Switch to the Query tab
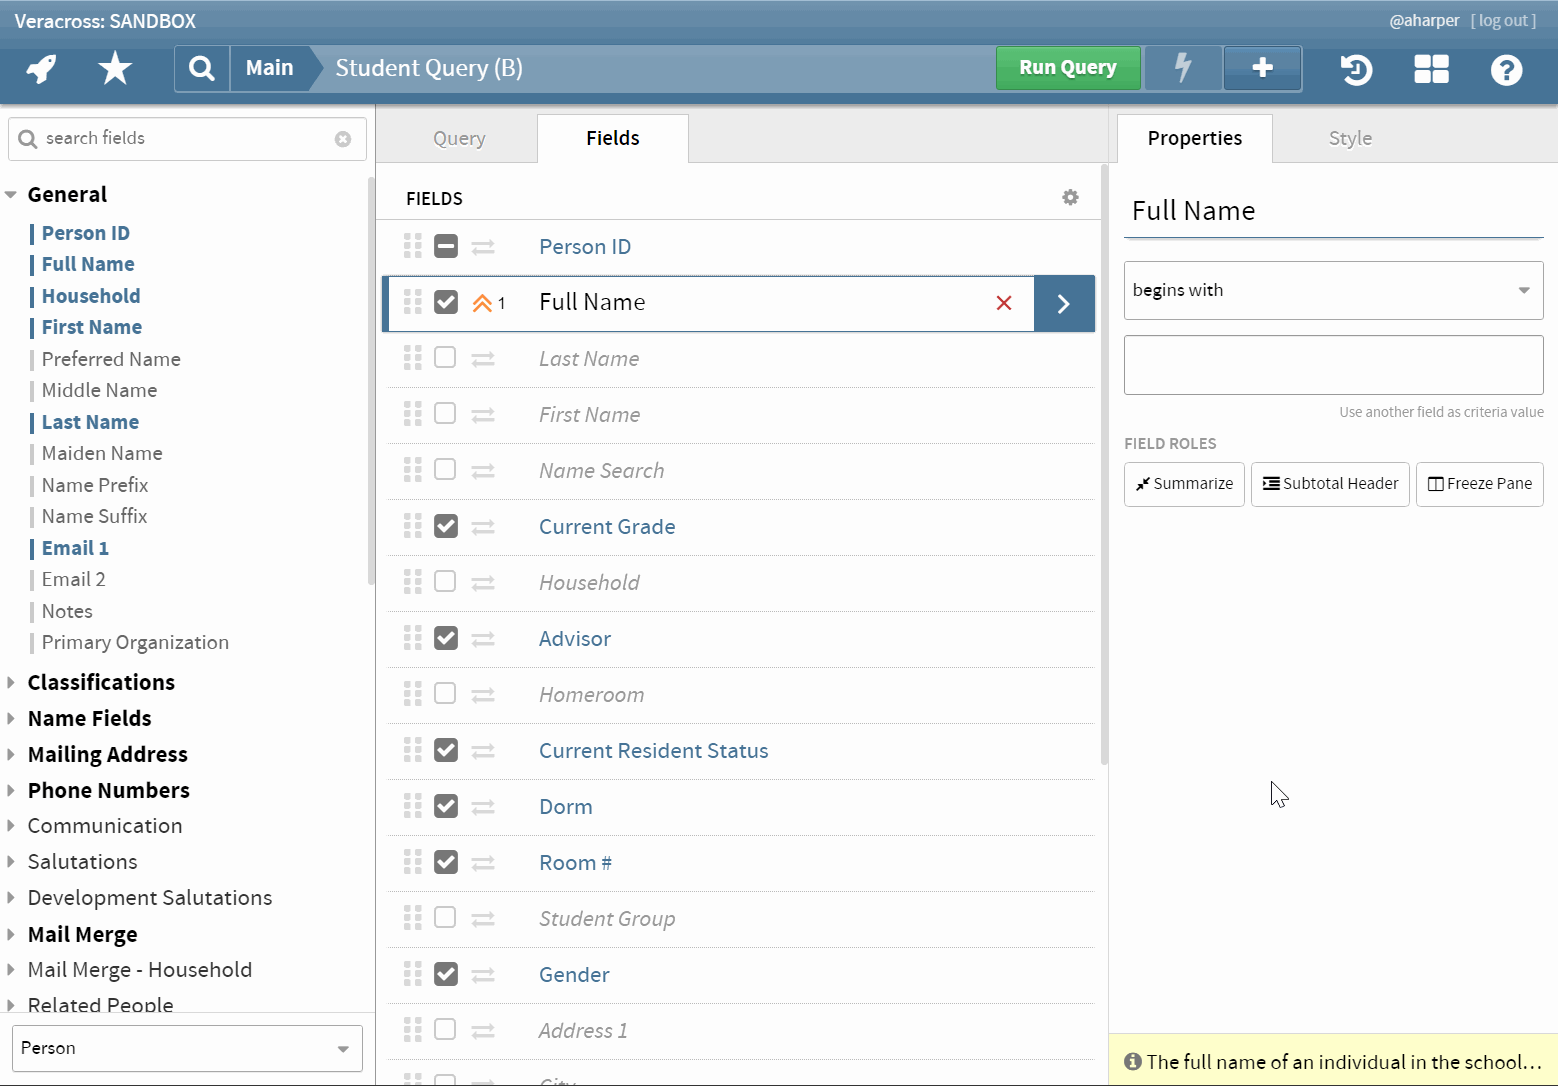 (459, 138)
